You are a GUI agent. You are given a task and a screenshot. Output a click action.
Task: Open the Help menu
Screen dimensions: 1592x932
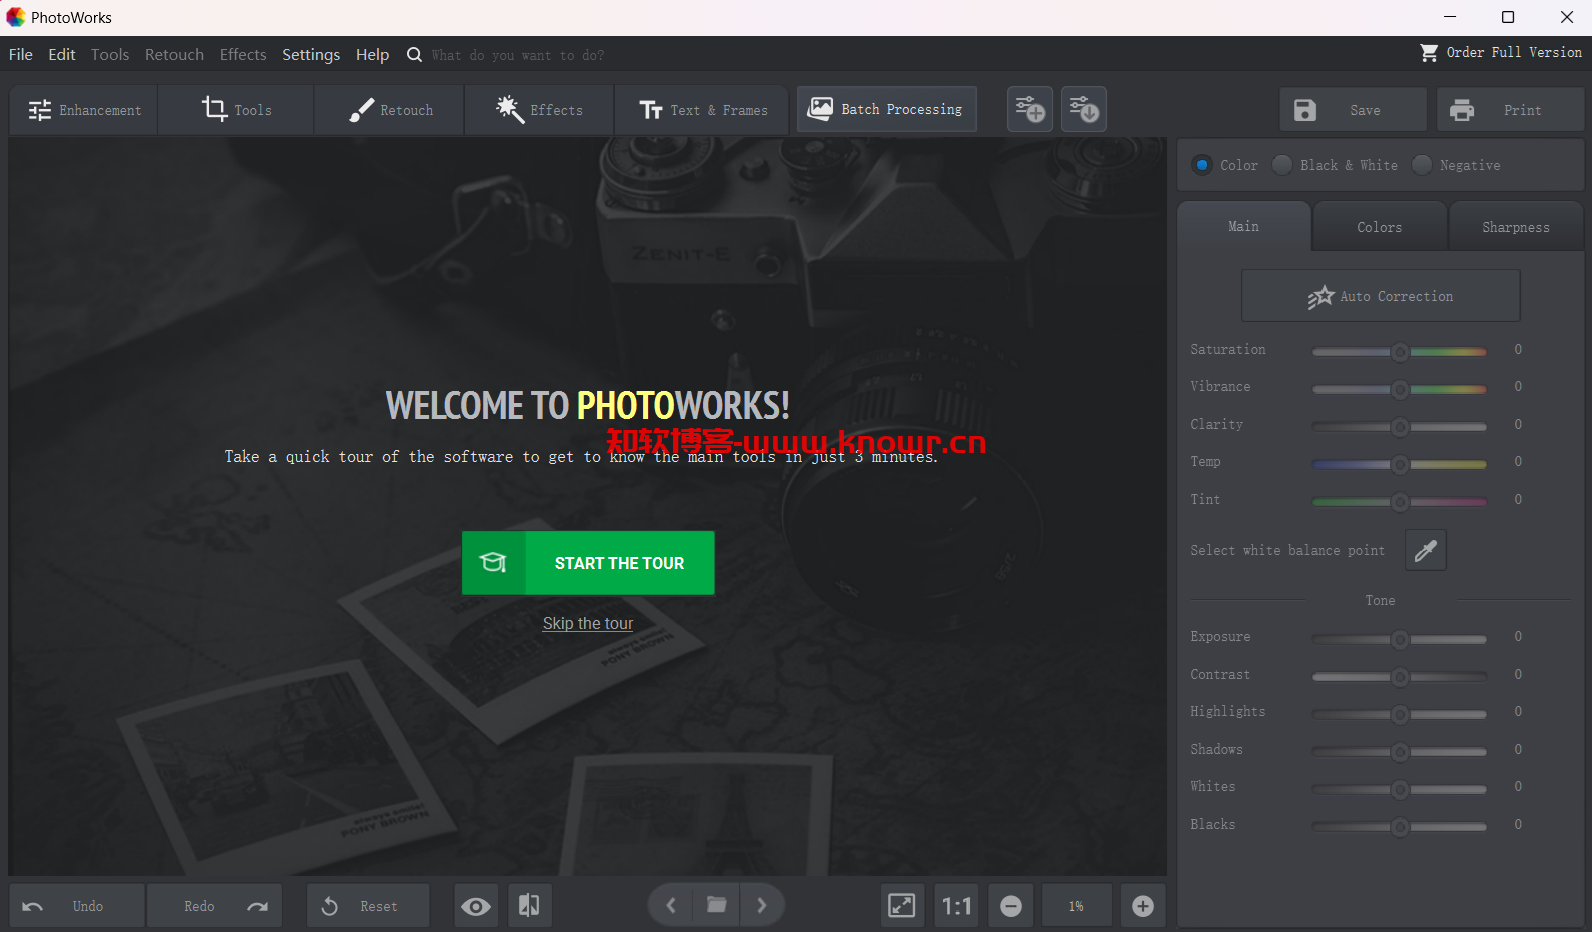(372, 54)
